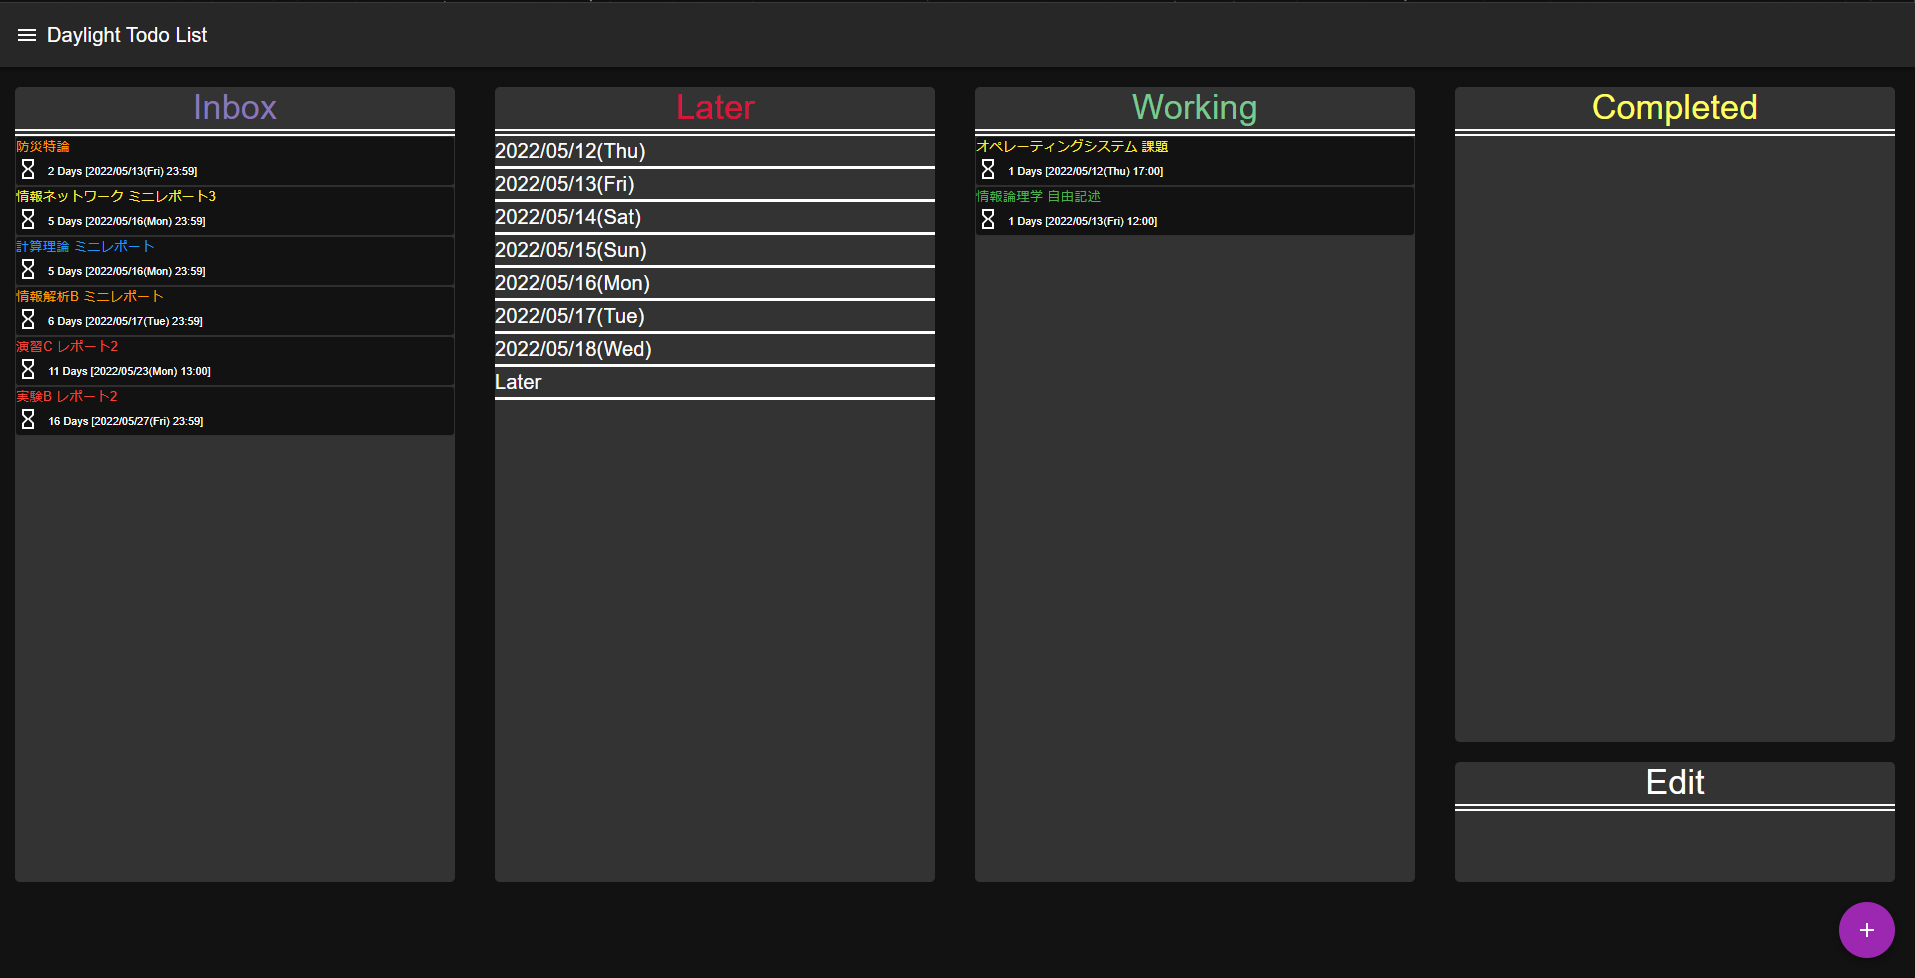Toggle the hourglass on 情報解析B ミニレポート
1915x978 pixels.
click(x=27, y=319)
